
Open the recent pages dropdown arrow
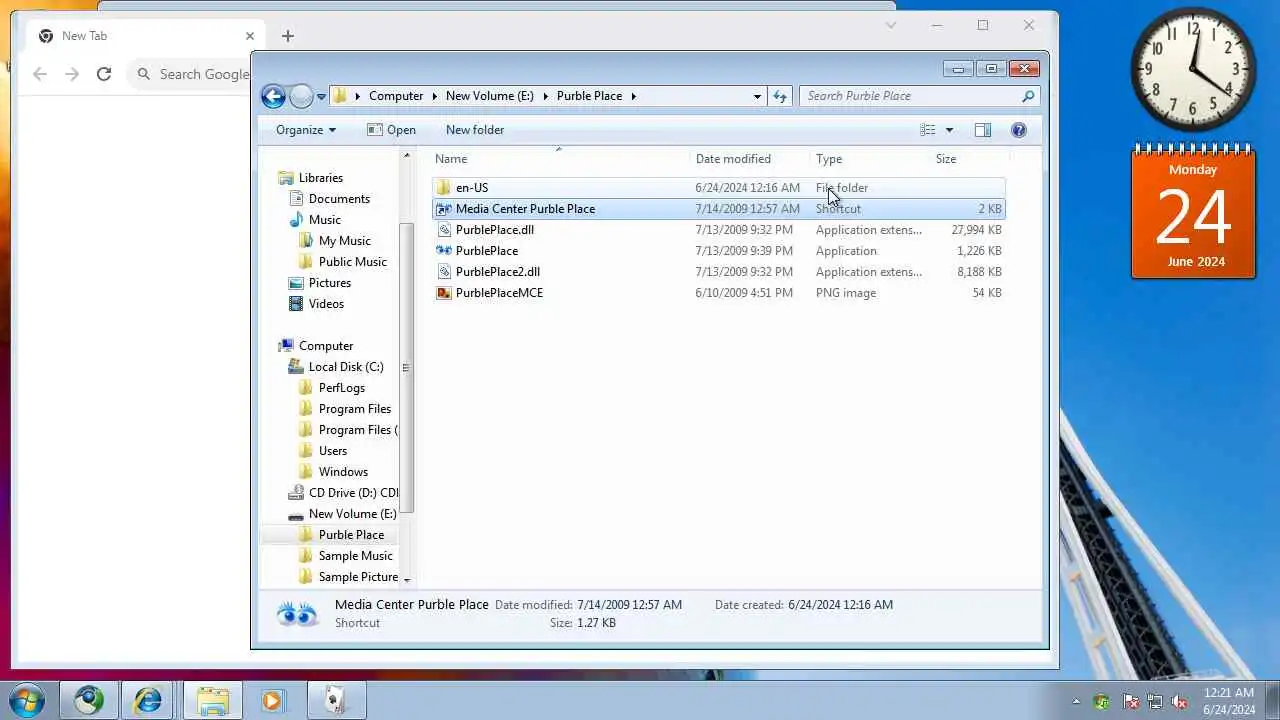pyautogui.click(x=321, y=97)
